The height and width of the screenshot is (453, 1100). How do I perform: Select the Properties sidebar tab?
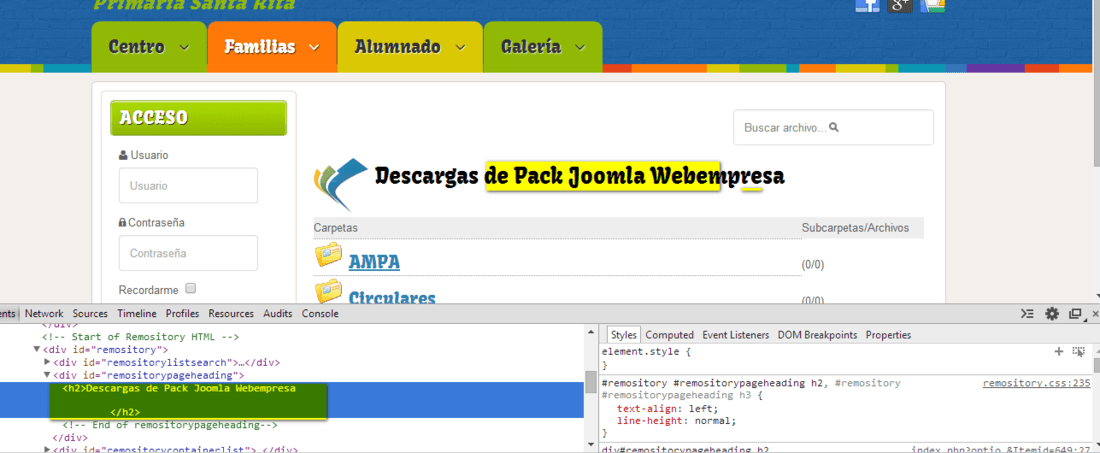click(888, 334)
